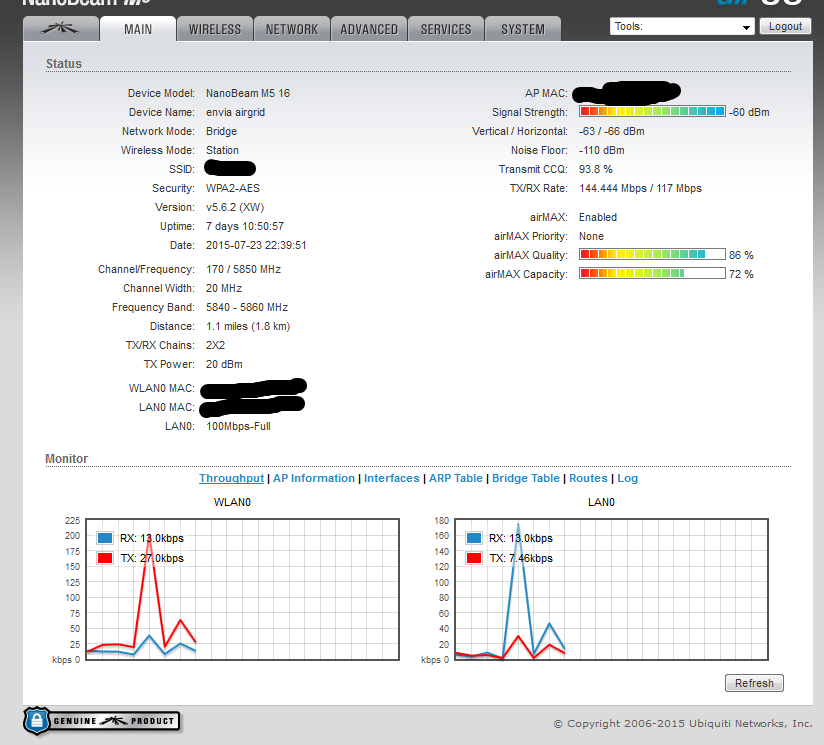
Task: Select the uptime value 7 days 10:50:57
Action: click(245, 226)
